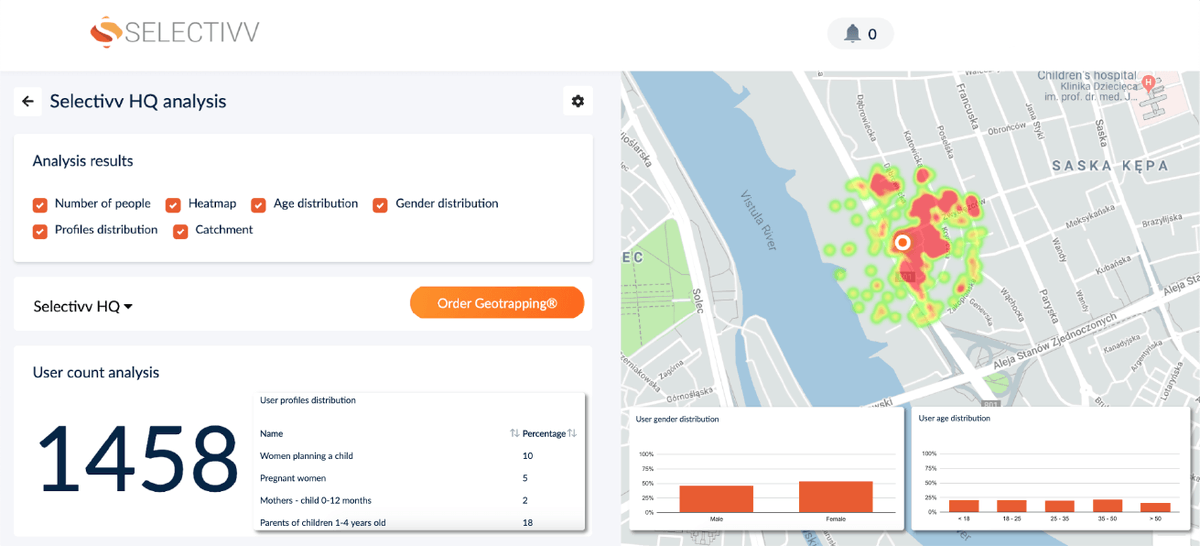
Task: Click the Male bar in gender chart
Action: [x=716, y=498]
